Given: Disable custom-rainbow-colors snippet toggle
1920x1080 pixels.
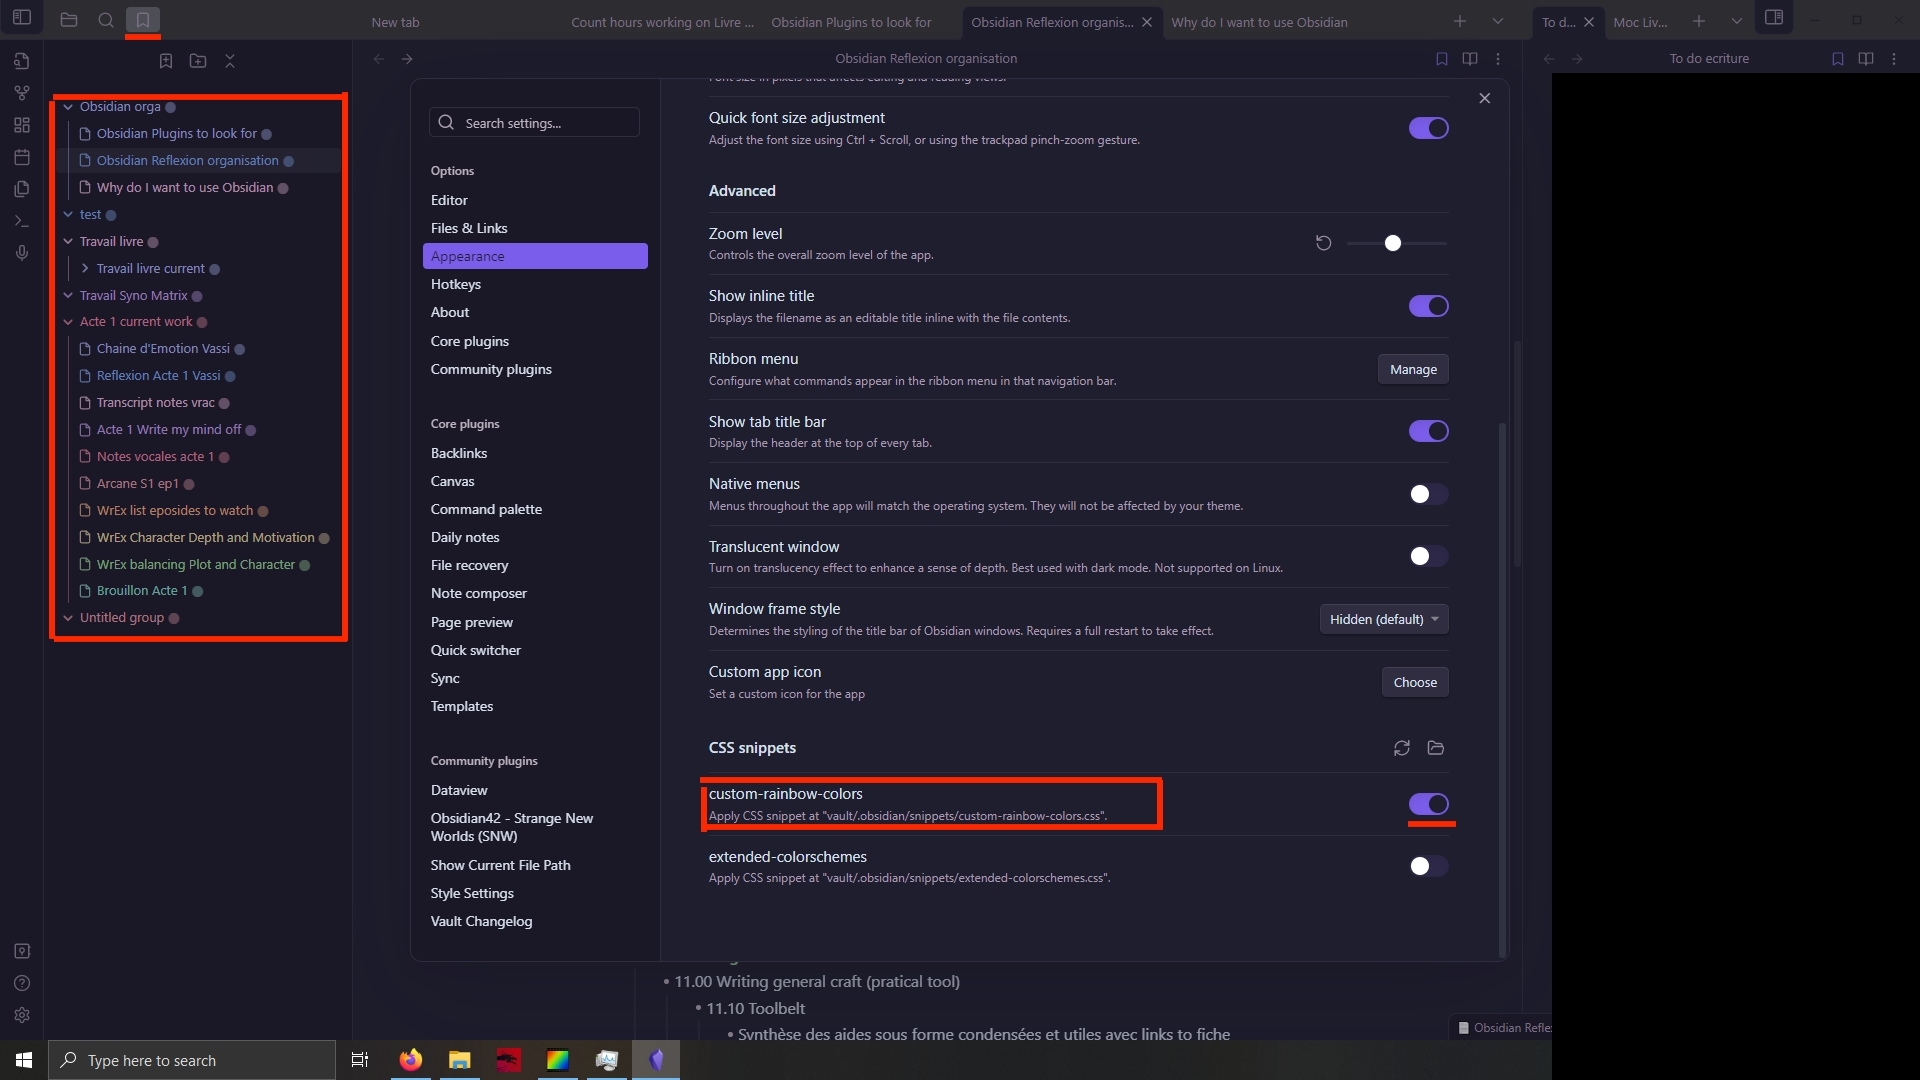Looking at the screenshot, I should coord(1428,804).
